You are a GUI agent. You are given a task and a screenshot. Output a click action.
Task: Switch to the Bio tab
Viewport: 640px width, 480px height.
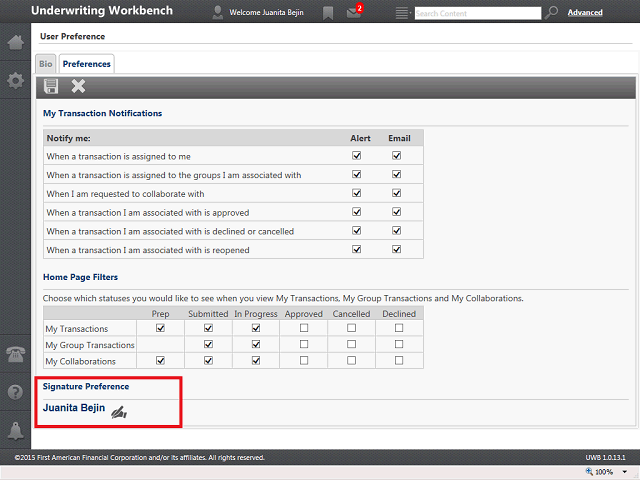(x=46, y=64)
